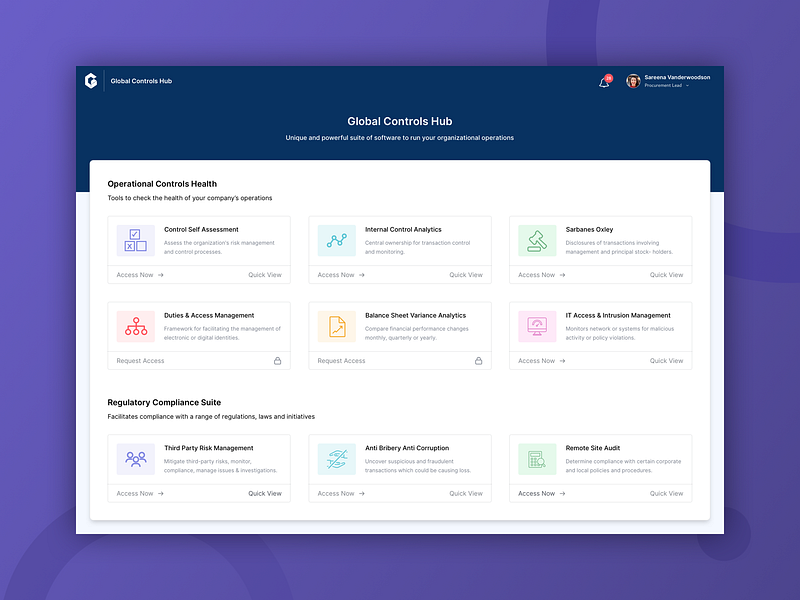Click the Balance Sheet Variance Analytics title

[x=415, y=315]
